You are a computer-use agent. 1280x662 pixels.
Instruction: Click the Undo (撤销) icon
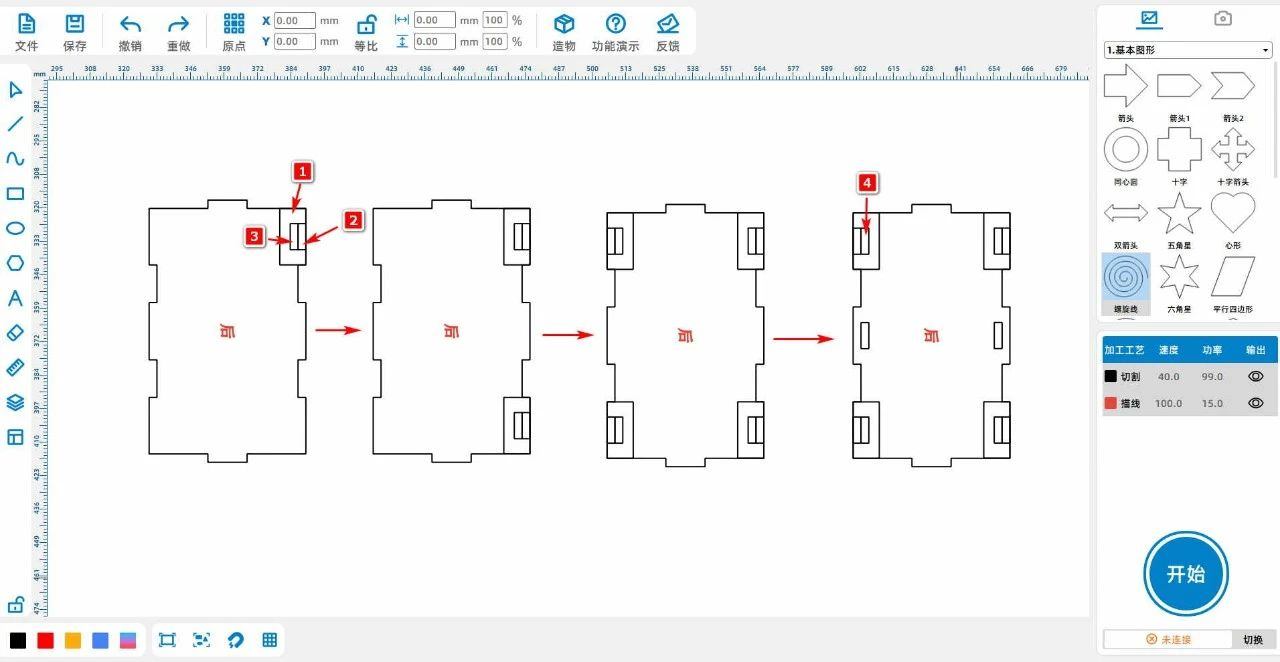[130, 25]
